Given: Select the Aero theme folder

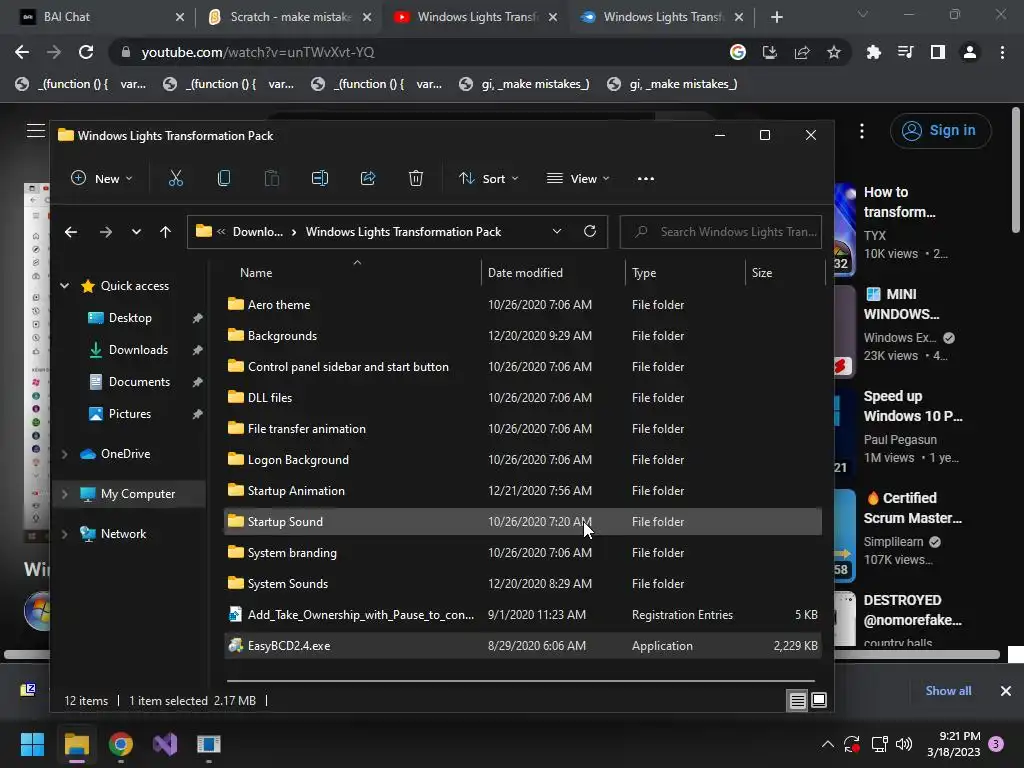Looking at the screenshot, I should pyautogui.click(x=522, y=305).
